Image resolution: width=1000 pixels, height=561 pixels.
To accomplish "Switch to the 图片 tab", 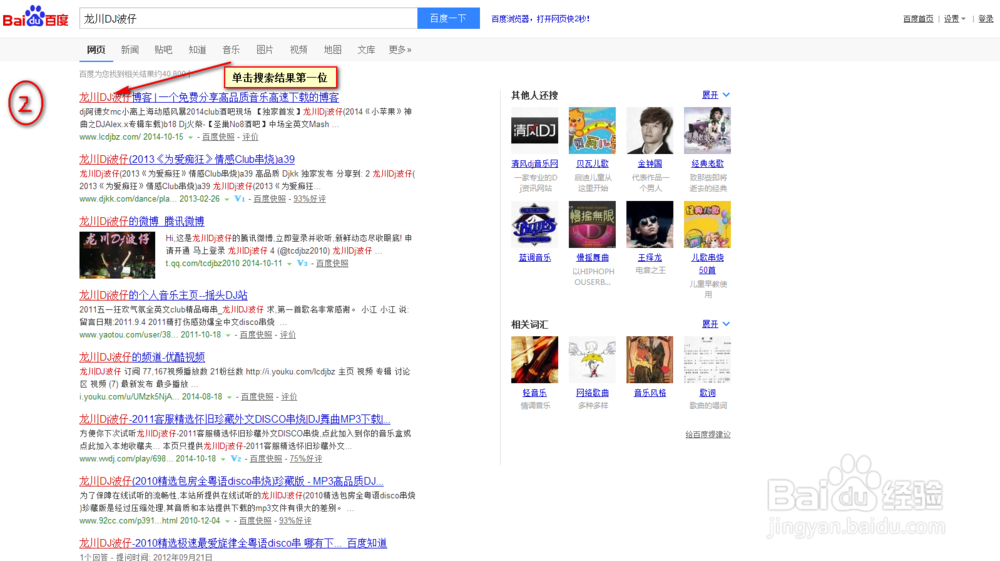I will (265, 50).
